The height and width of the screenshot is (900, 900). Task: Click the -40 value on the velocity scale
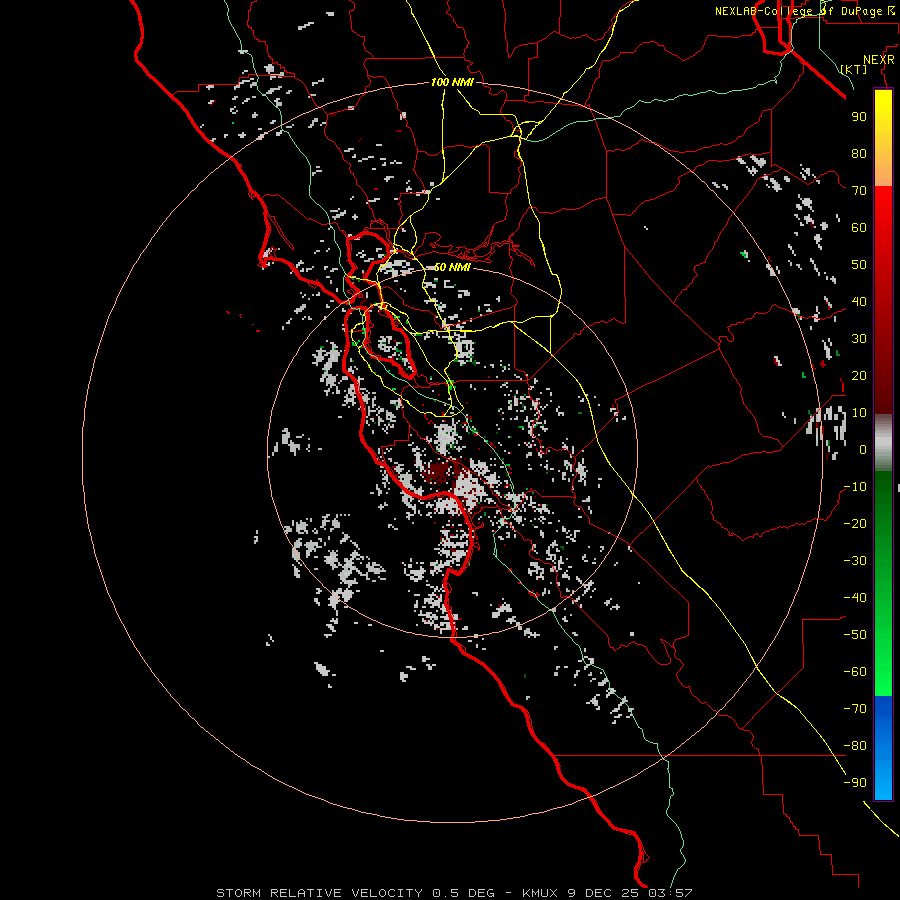tap(855, 598)
